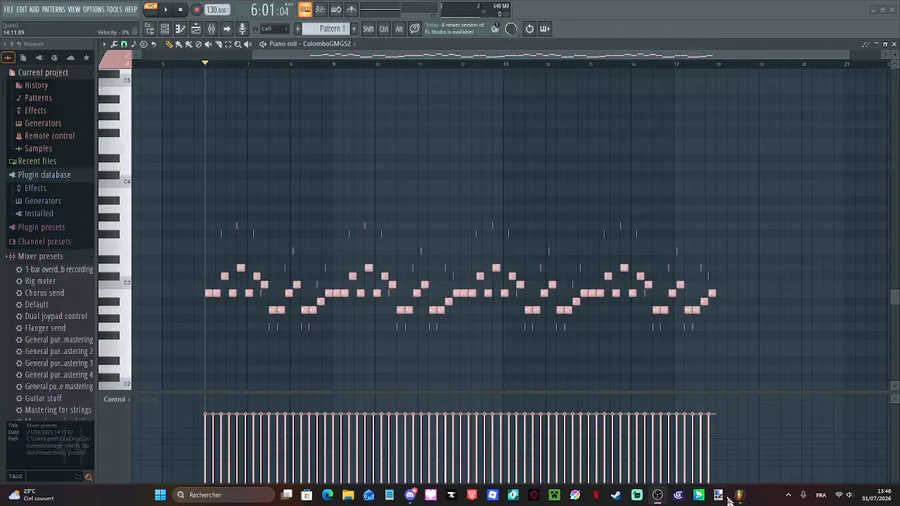Click the microphone recording icon in toolbar
Image resolution: width=900 pixels, height=506 pixels.
(242, 29)
